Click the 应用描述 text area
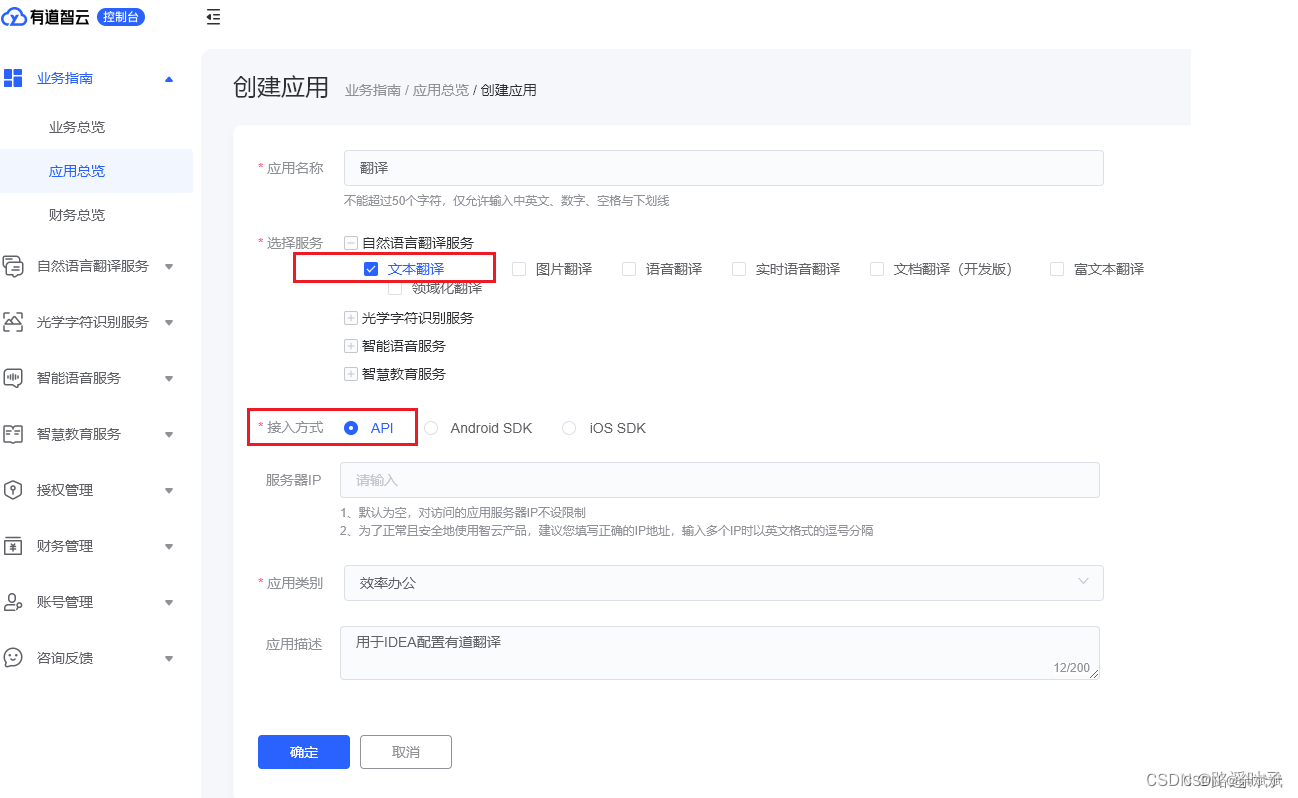The image size is (1298, 798). 720,653
